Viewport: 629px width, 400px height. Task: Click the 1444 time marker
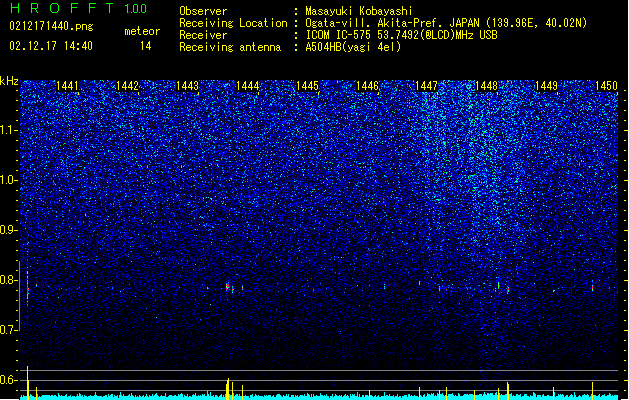[248, 86]
